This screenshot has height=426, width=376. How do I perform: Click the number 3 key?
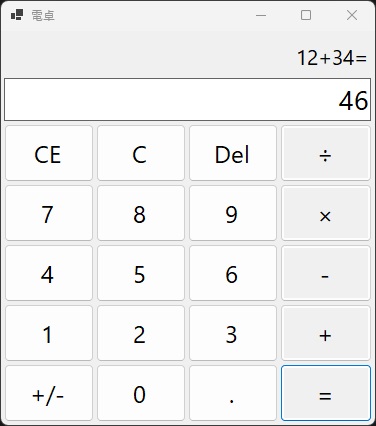coord(233,333)
